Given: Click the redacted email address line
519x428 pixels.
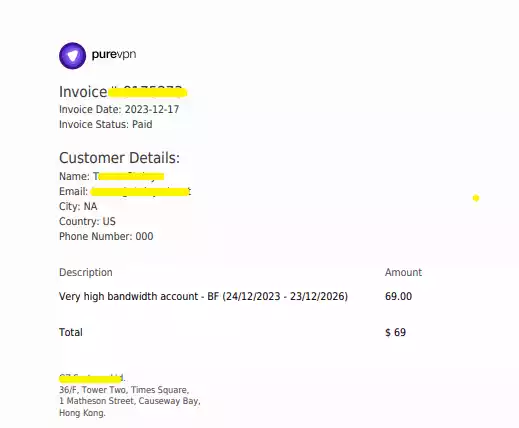Looking at the screenshot, I should tap(140, 191).
